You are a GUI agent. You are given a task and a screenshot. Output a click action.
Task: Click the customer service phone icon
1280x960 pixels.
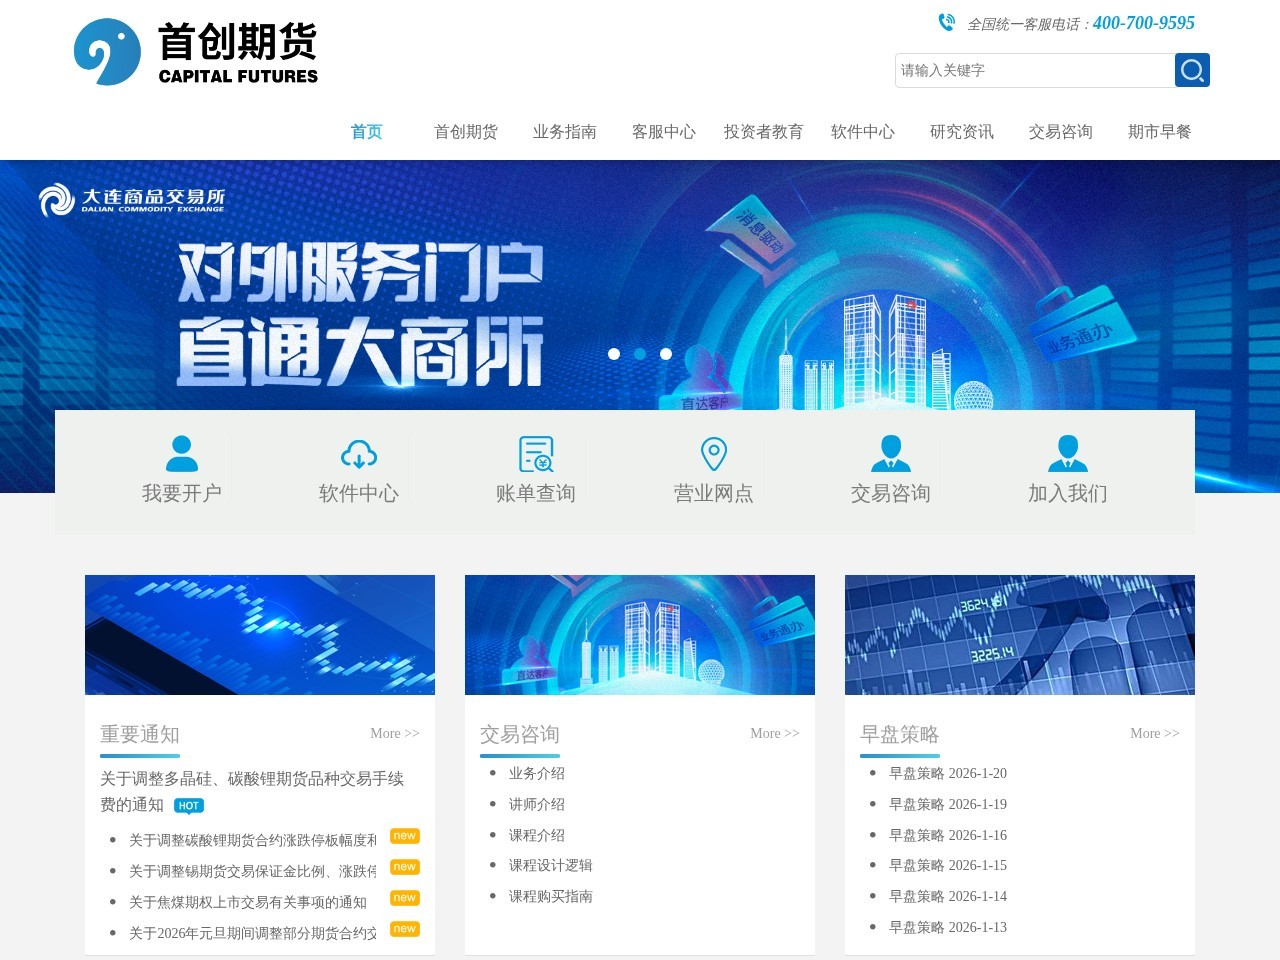tap(946, 22)
